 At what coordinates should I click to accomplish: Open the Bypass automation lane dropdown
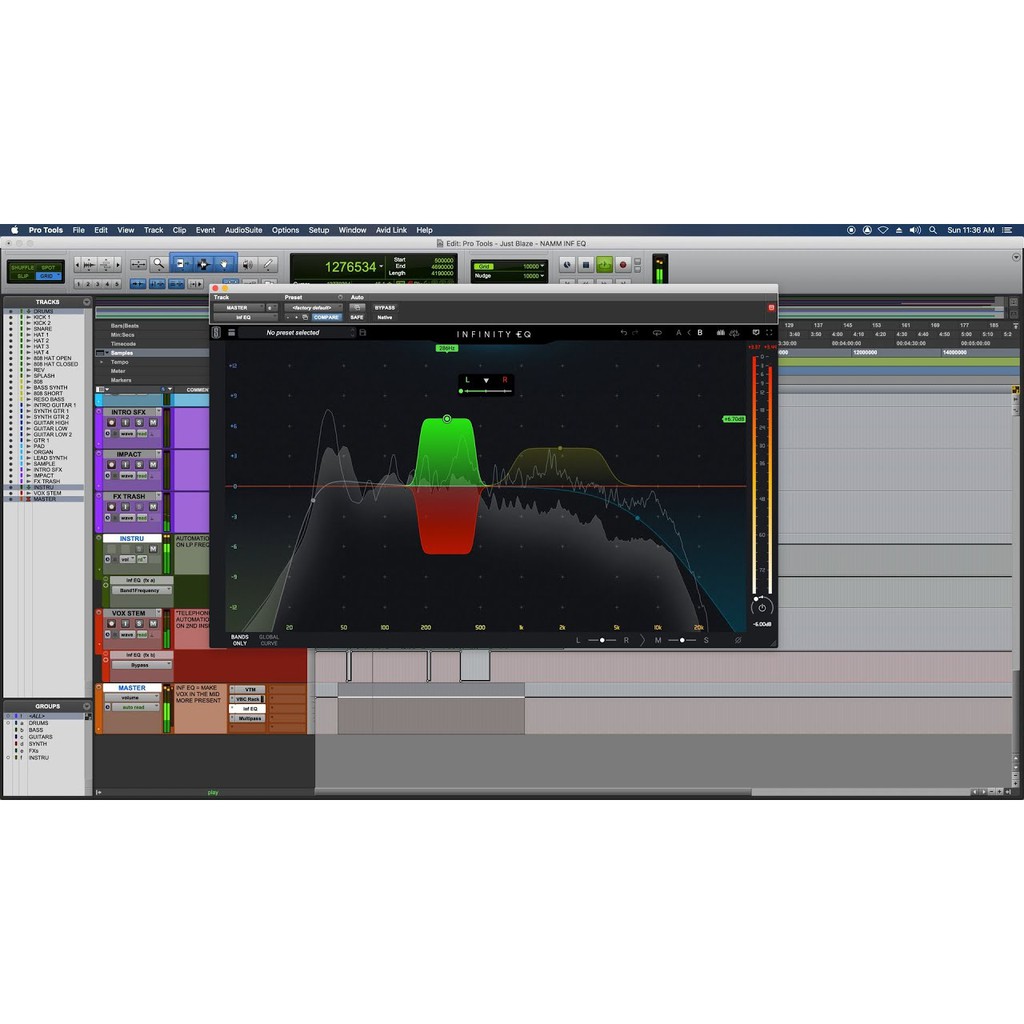tap(141, 665)
